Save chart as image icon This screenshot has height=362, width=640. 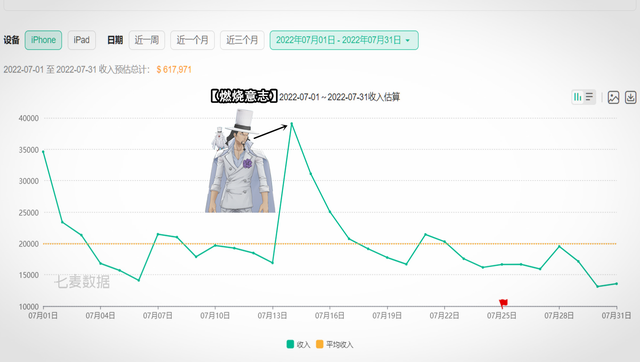[x=613, y=97]
